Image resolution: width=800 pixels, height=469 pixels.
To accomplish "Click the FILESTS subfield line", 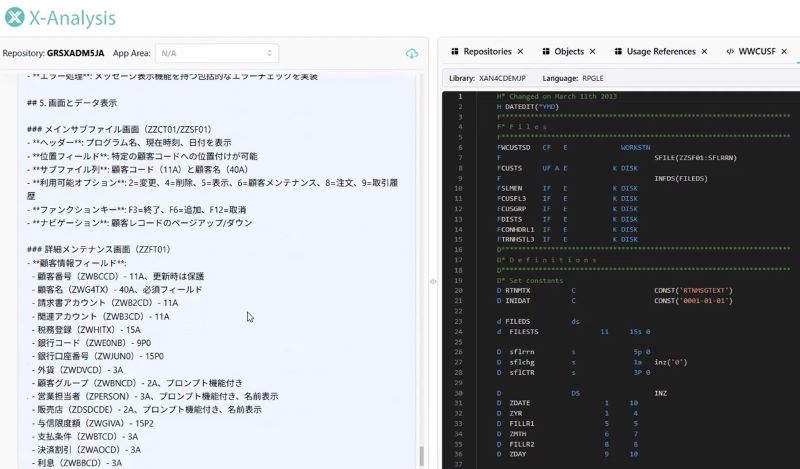I will 573,332.
